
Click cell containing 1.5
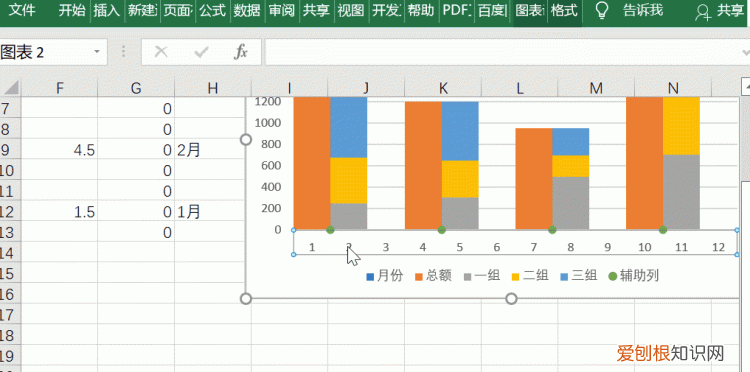(60, 211)
